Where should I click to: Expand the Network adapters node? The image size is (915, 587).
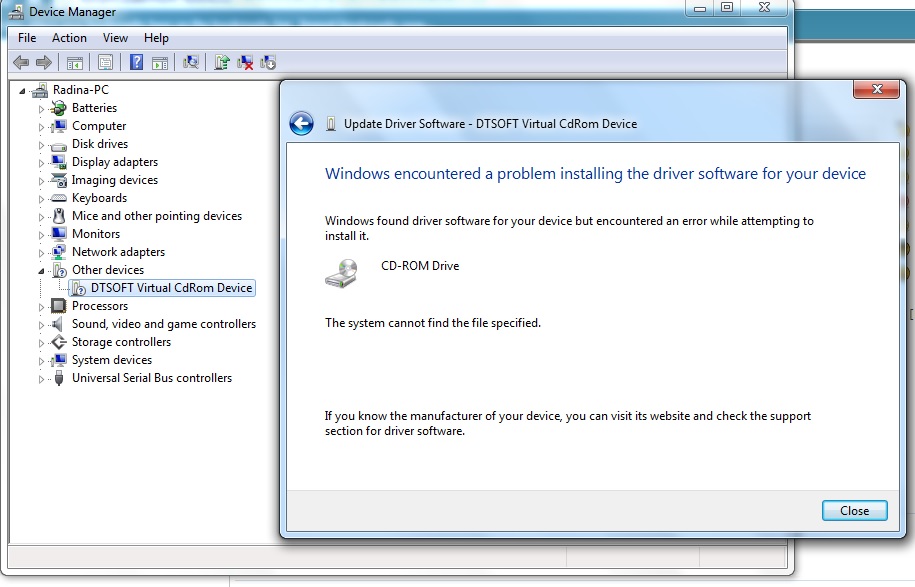(41, 253)
